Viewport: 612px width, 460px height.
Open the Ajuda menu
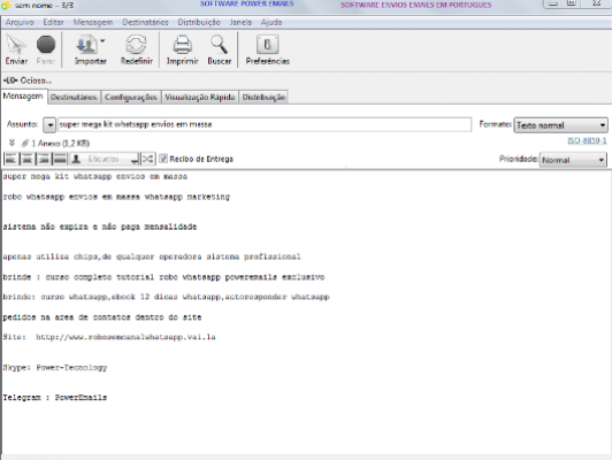(x=271, y=22)
